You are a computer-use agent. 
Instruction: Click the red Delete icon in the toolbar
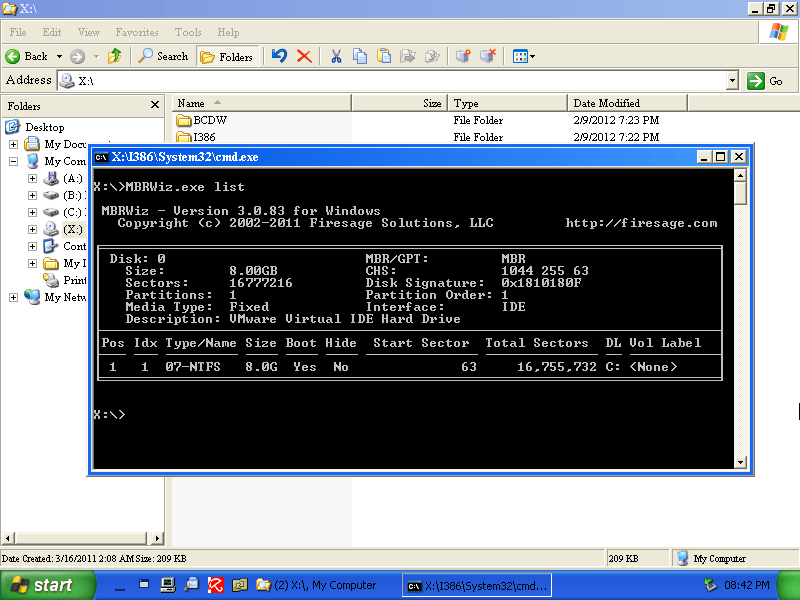point(304,56)
